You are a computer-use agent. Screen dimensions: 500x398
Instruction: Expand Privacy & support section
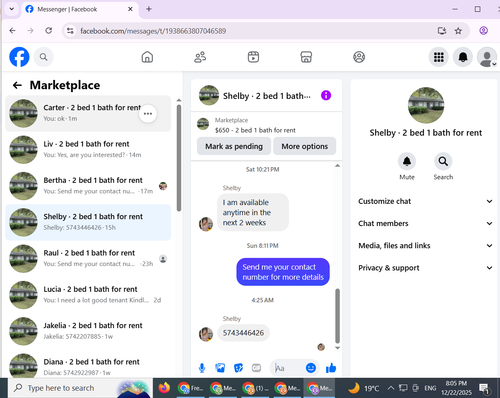[x=425, y=268]
